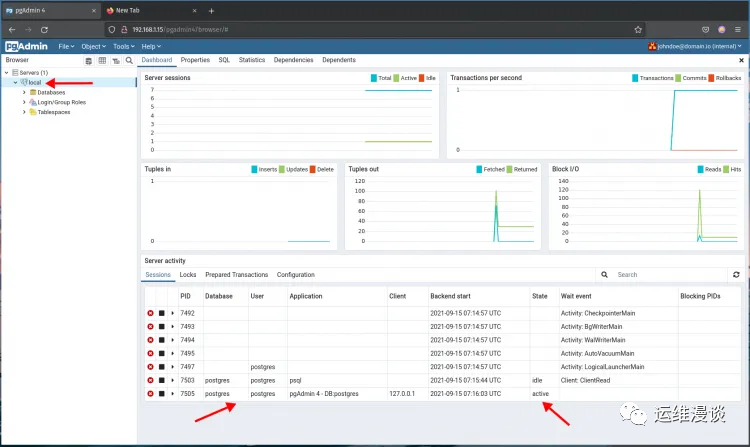Expand details row for PID 7497
750x447 pixels.
(173, 367)
